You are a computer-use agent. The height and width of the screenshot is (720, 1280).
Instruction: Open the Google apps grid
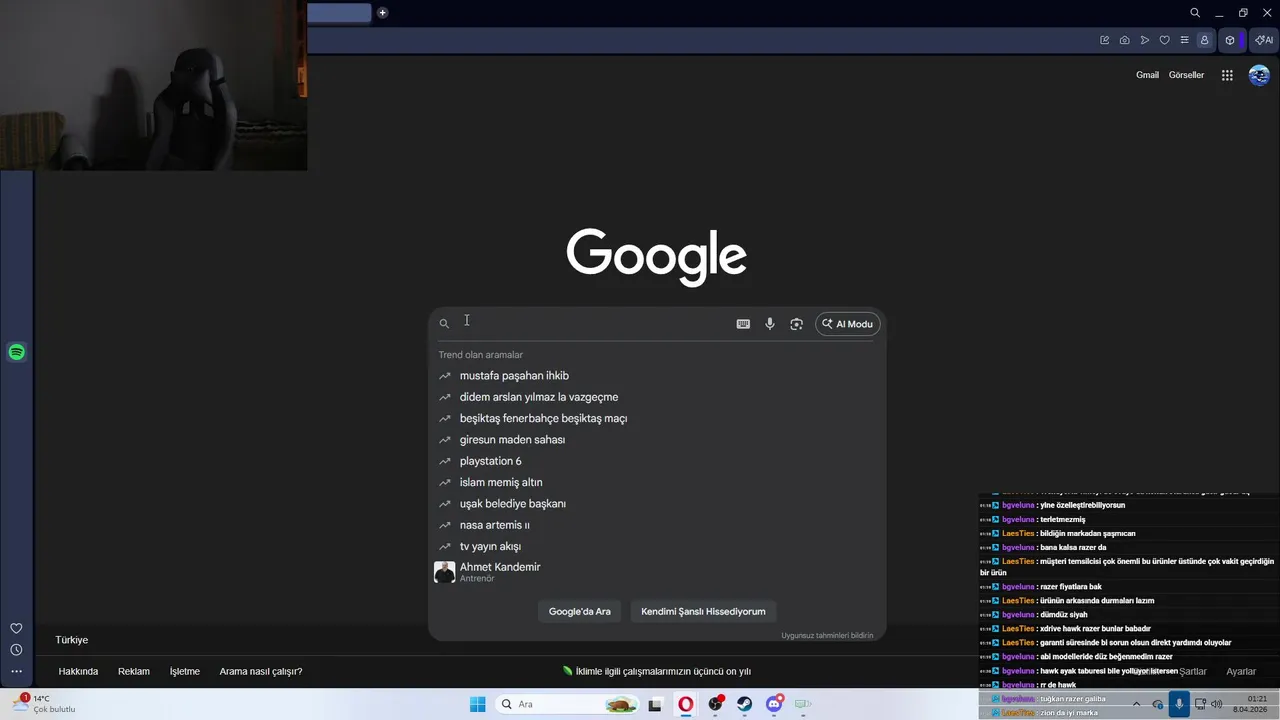tap(1227, 75)
